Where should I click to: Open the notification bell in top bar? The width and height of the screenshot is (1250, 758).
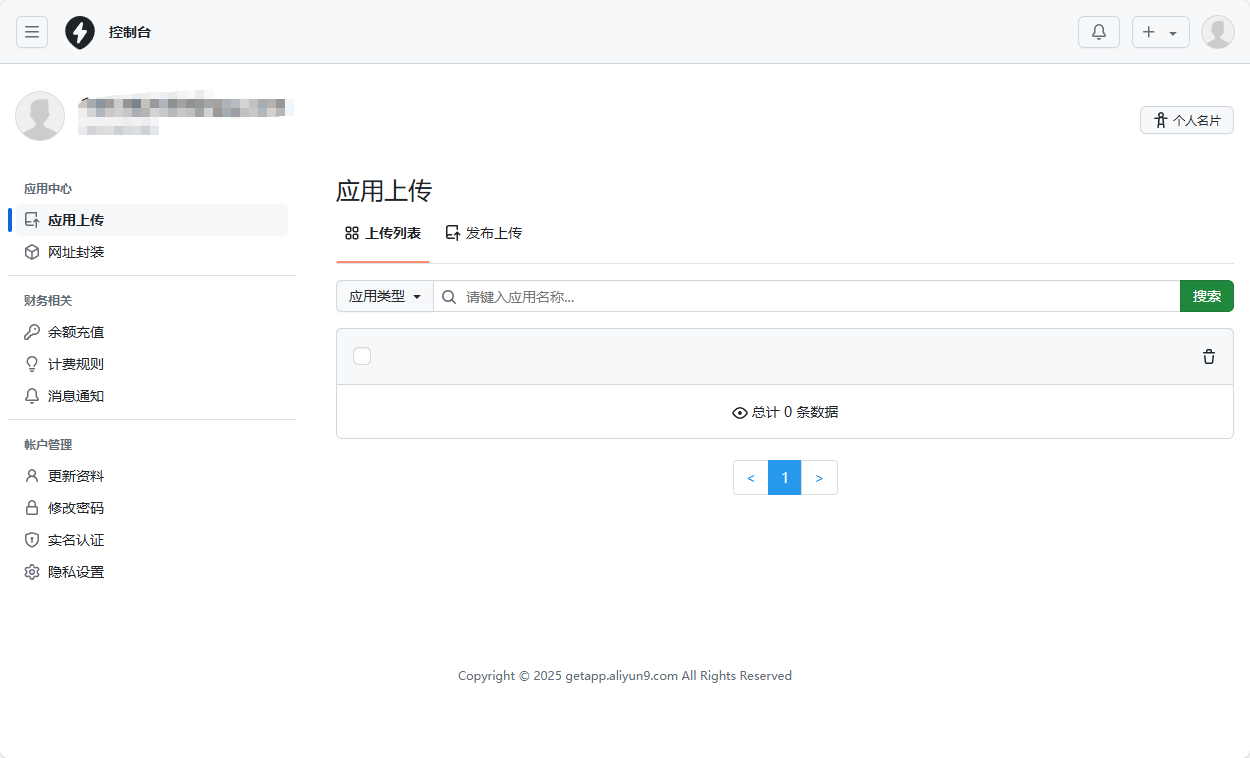pyautogui.click(x=1098, y=31)
